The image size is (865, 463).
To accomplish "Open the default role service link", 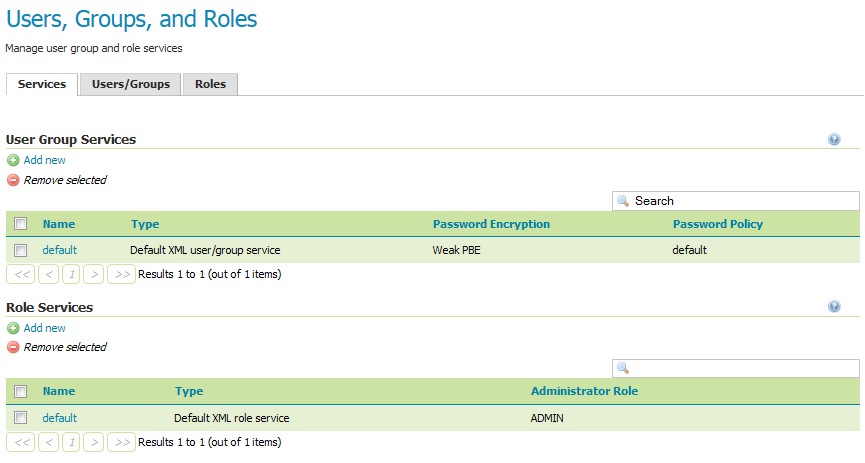I will (x=60, y=418).
